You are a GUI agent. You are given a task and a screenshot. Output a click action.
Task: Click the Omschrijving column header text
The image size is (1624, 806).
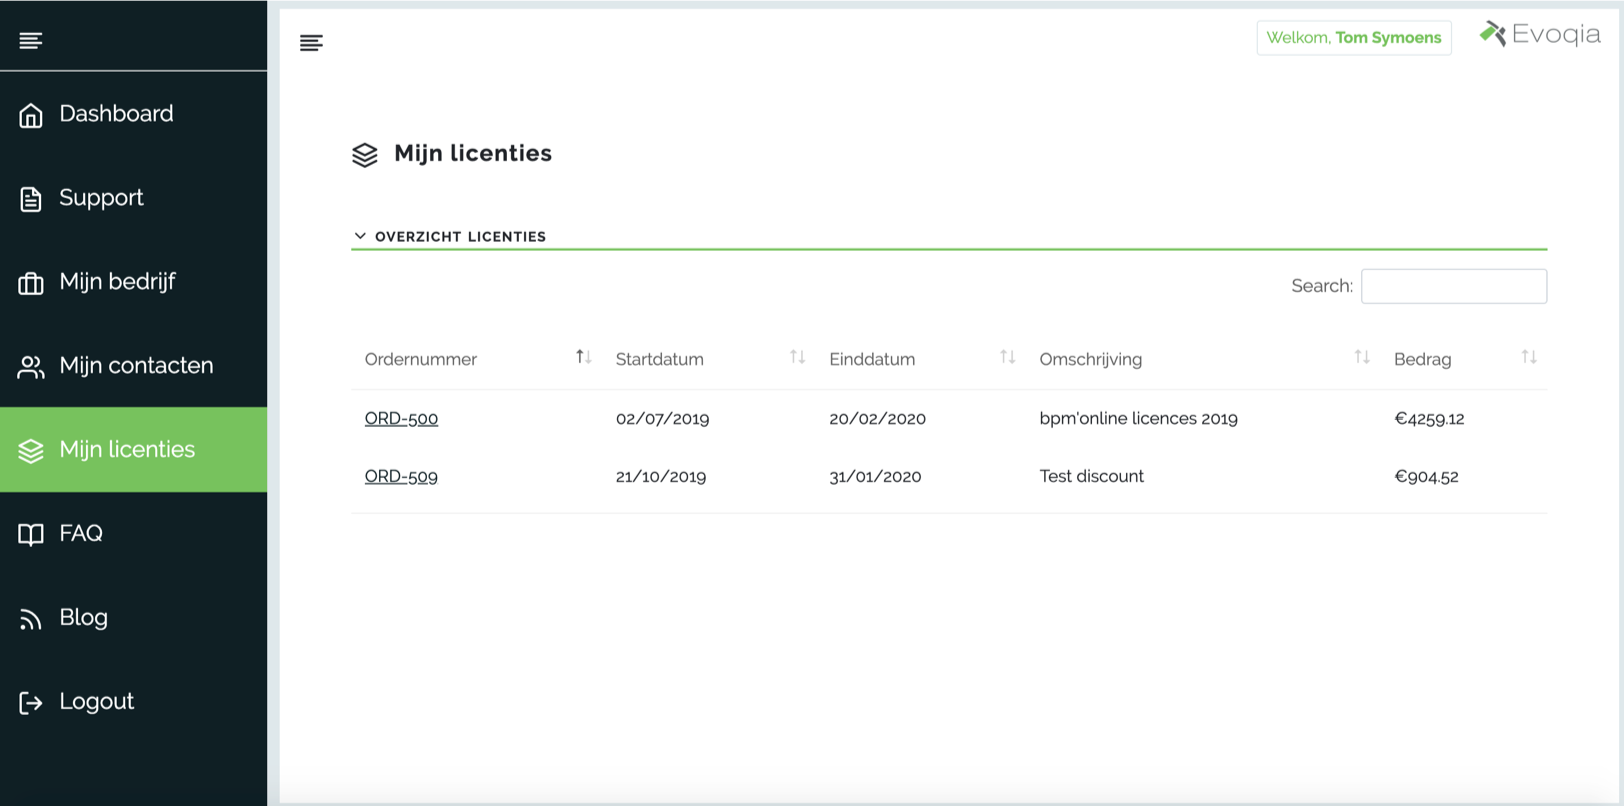coord(1091,359)
